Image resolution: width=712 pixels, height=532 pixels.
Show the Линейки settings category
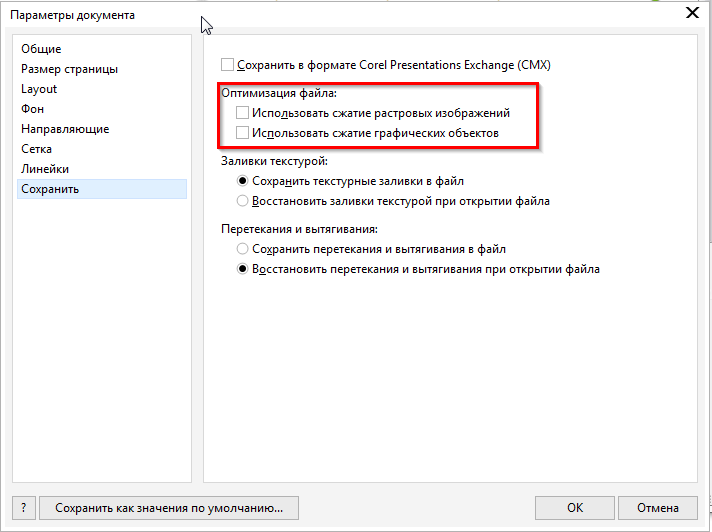45,169
